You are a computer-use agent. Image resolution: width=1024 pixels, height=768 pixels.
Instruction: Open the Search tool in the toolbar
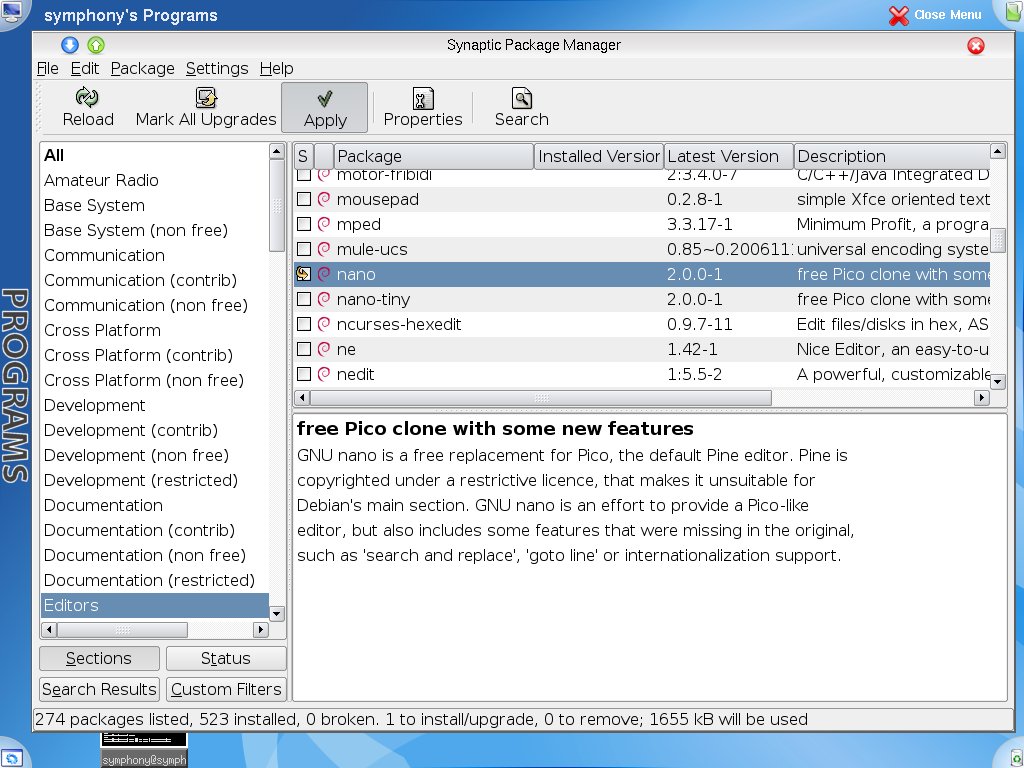coord(521,108)
